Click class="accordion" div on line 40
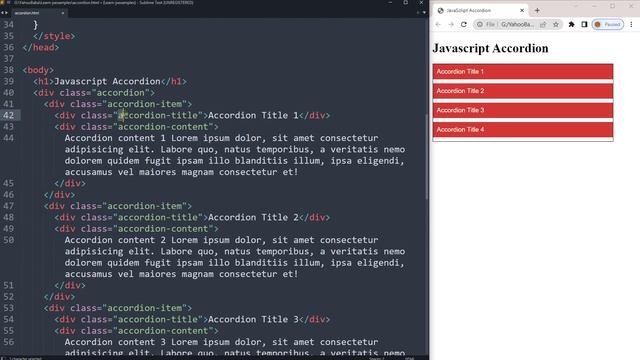This screenshot has height=360, width=640. [94, 93]
